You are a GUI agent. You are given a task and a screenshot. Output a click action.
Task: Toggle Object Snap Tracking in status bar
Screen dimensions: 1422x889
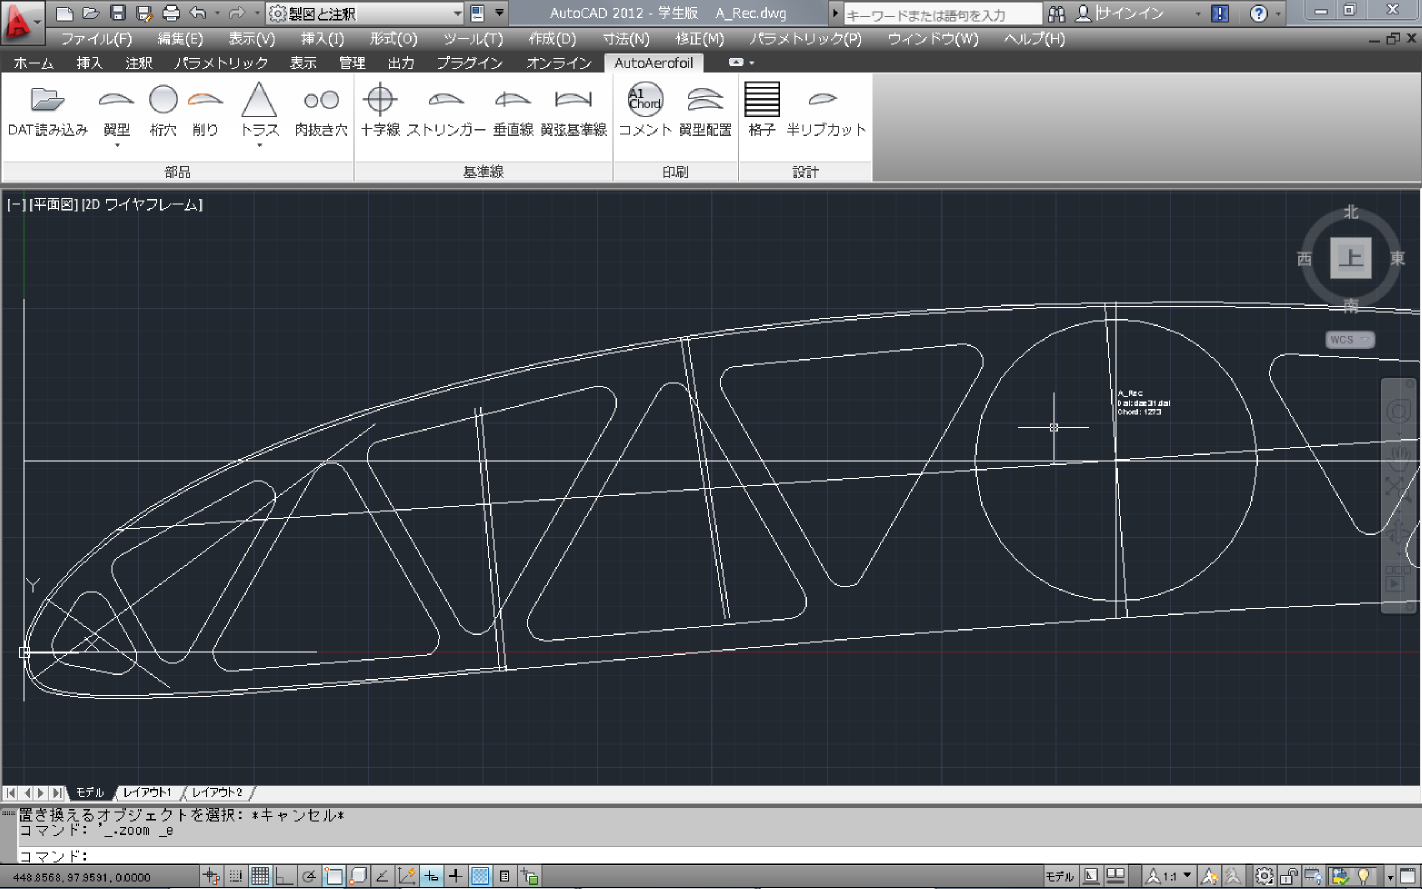382,877
